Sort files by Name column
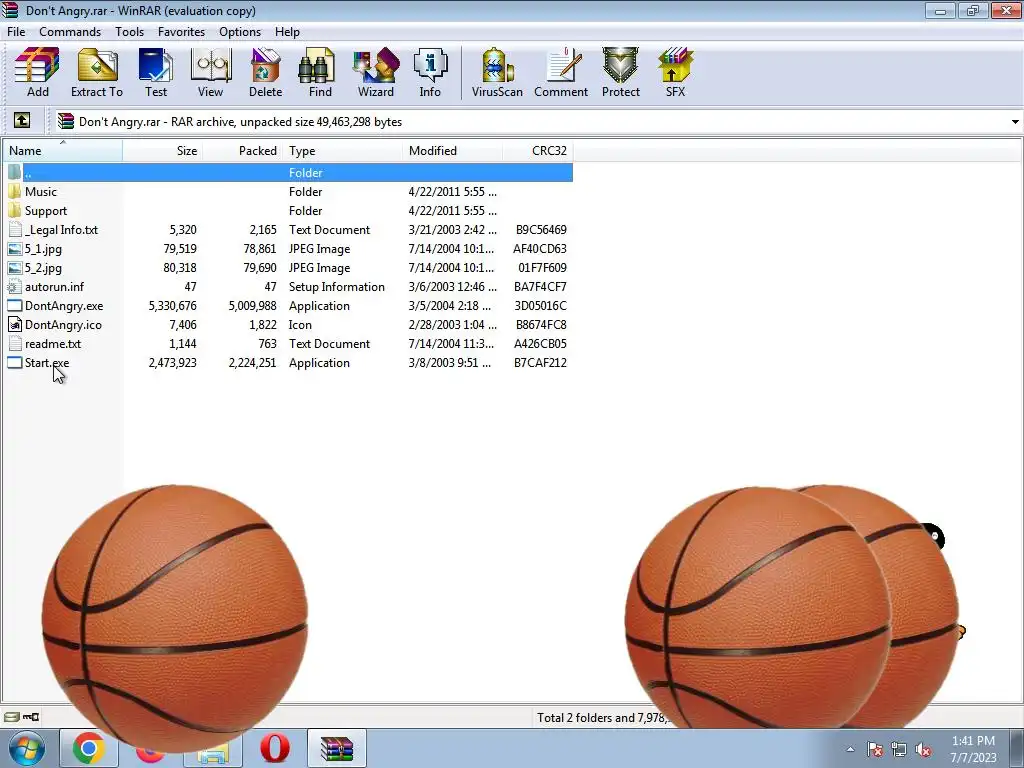 [63, 151]
